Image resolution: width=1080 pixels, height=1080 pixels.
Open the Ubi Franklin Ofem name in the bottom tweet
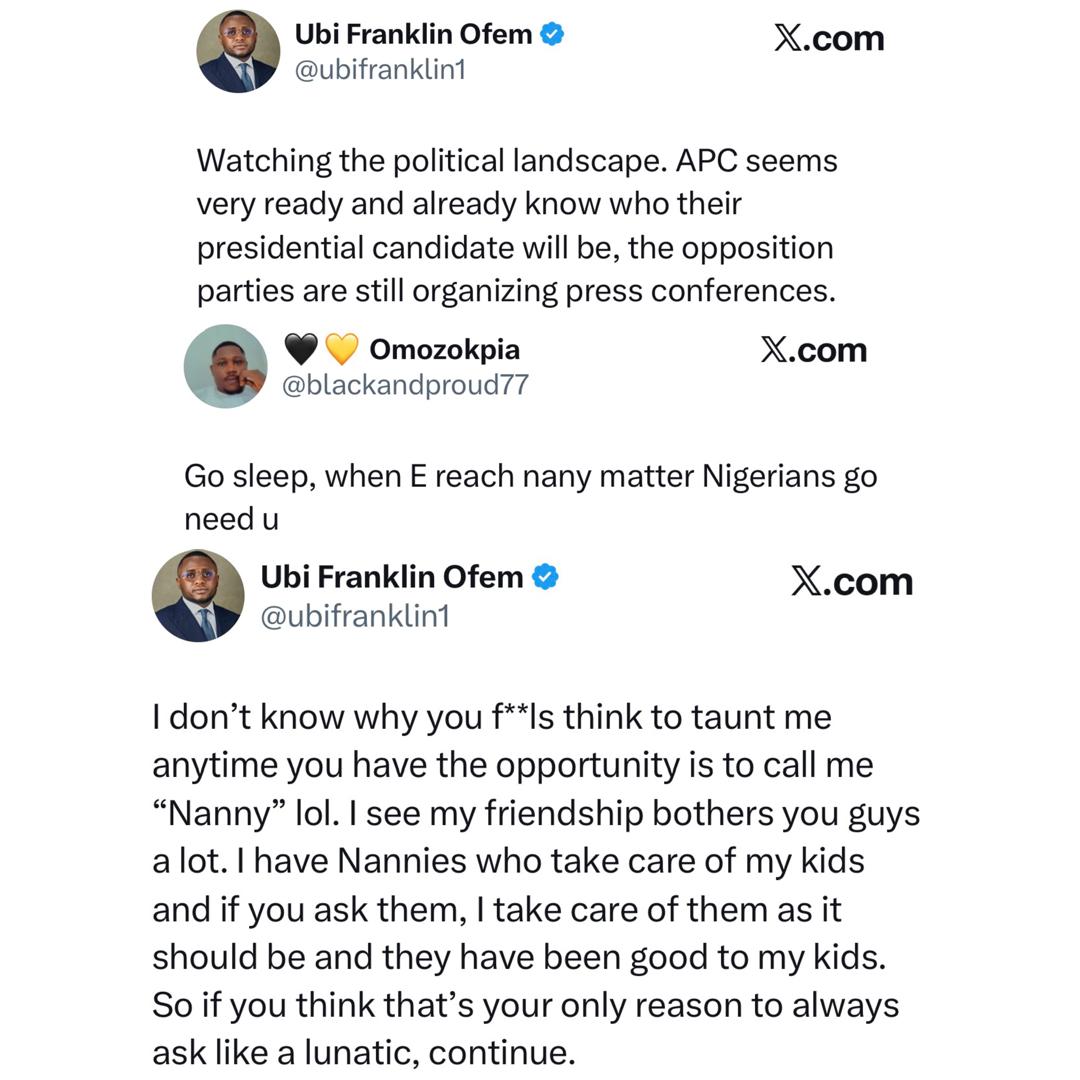pos(392,577)
